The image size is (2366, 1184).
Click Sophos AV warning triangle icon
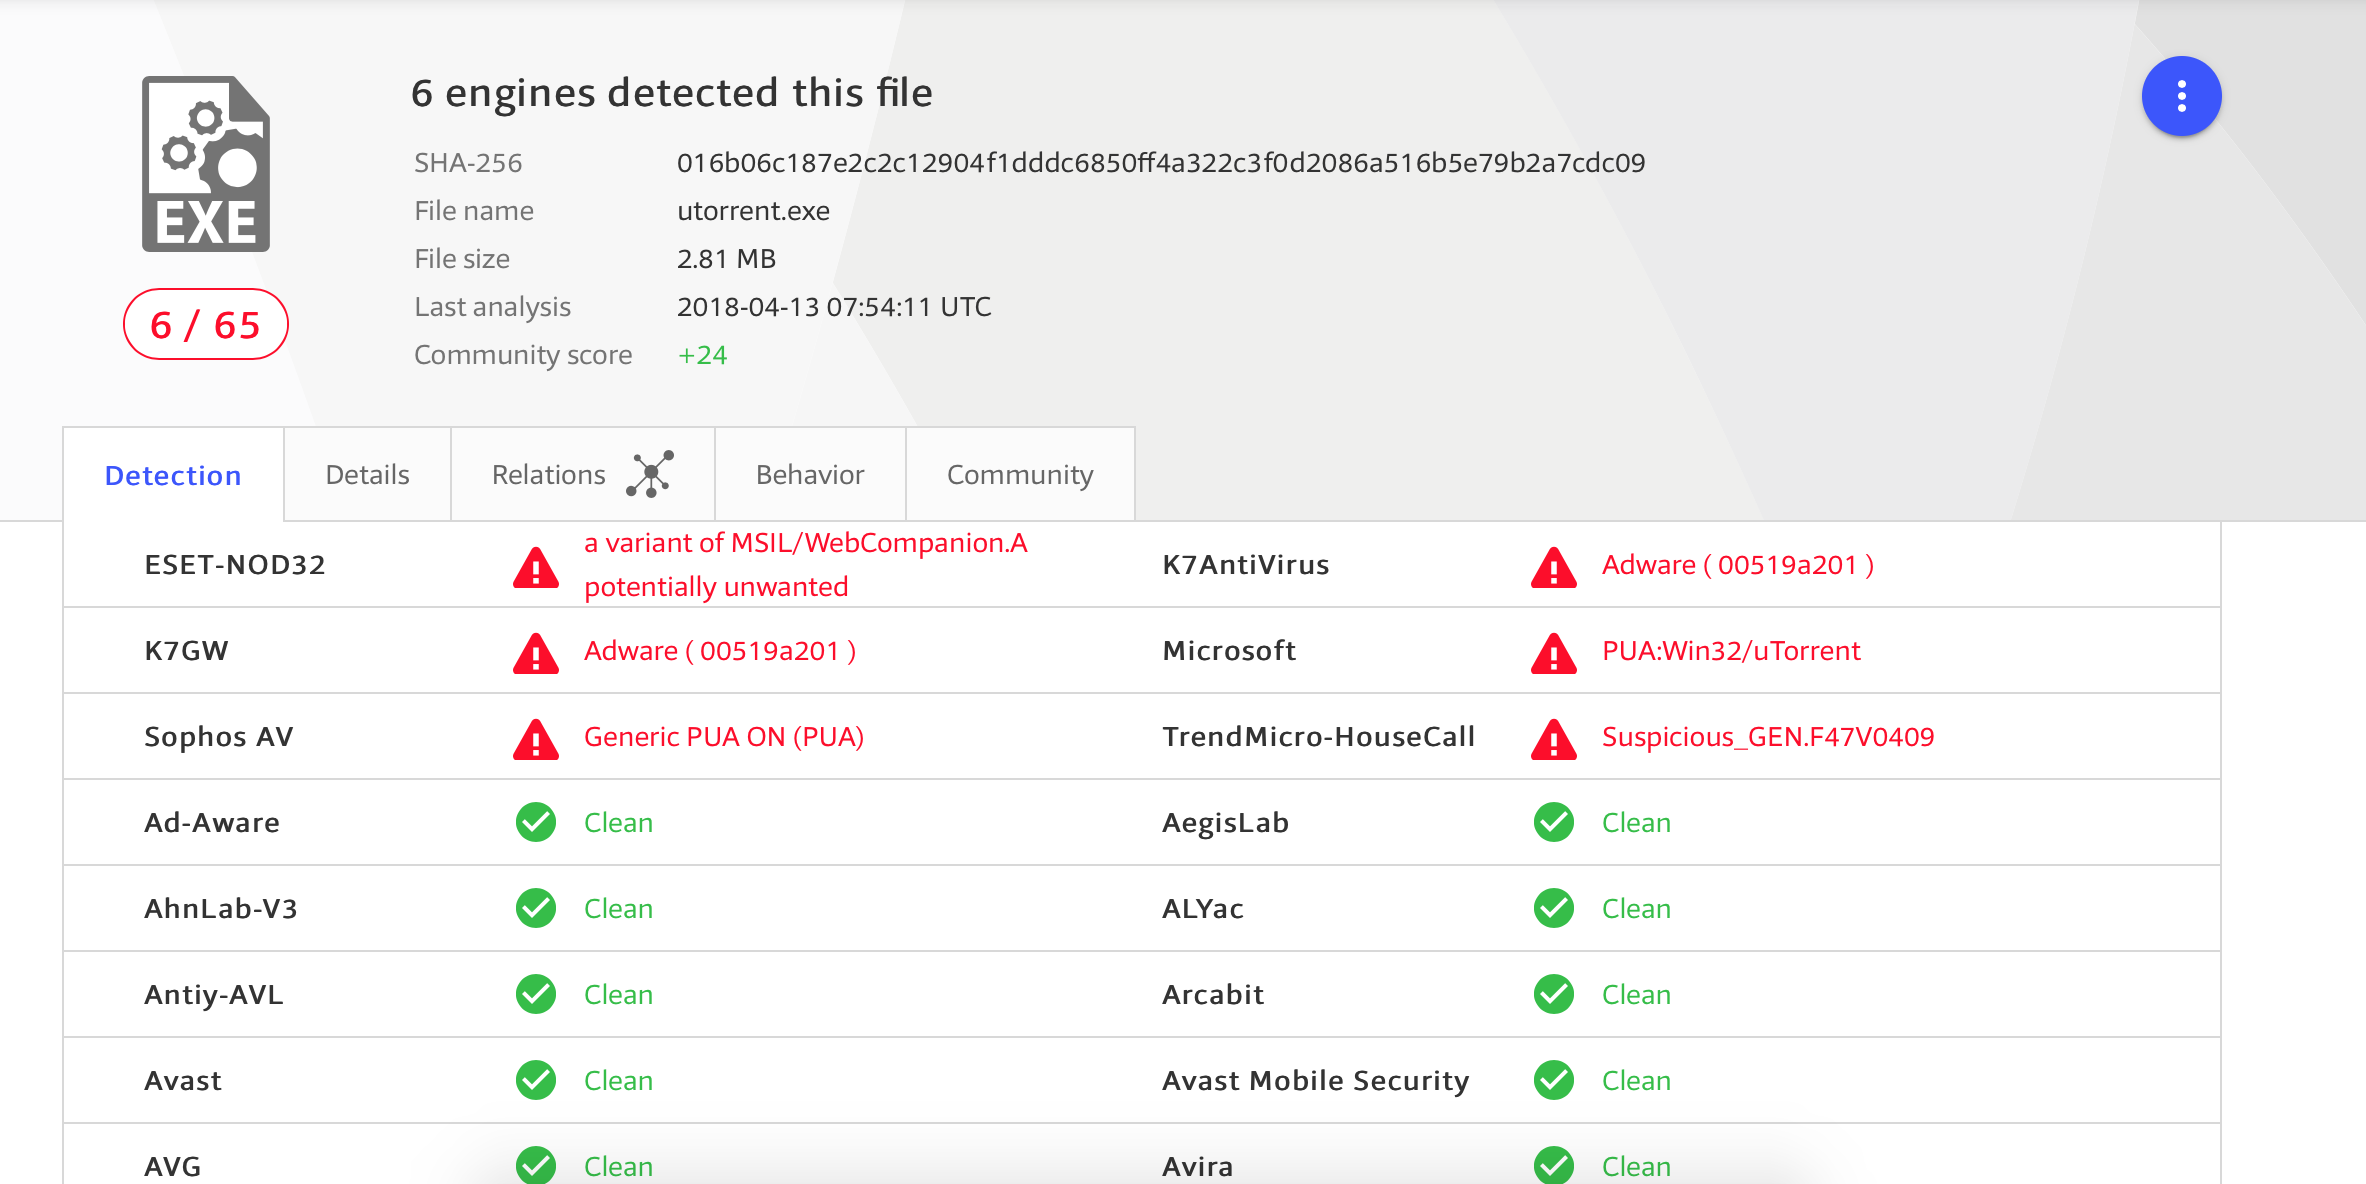(x=536, y=739)
